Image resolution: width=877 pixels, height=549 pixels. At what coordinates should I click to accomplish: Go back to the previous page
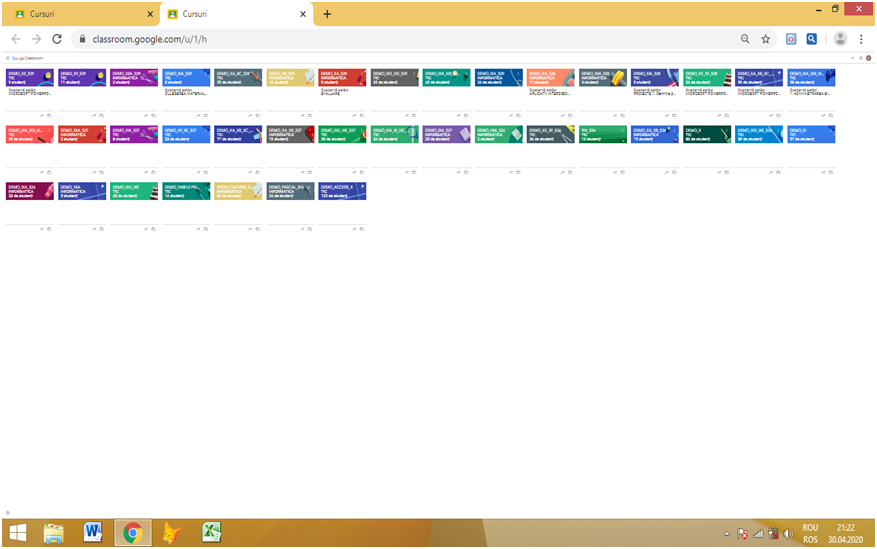click(x=16, y=39)
